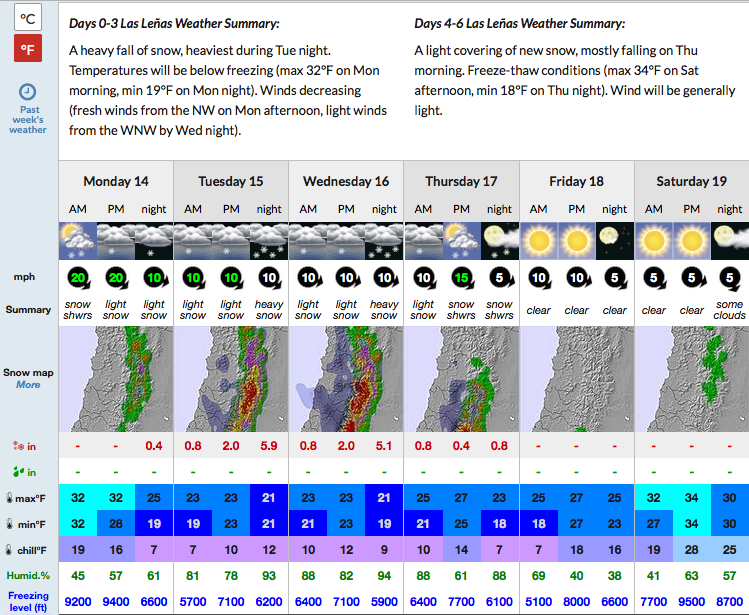Click Saturday PM freezing level 9500
The width and height of the screenshot is (749, 615).
coord(692,602)
